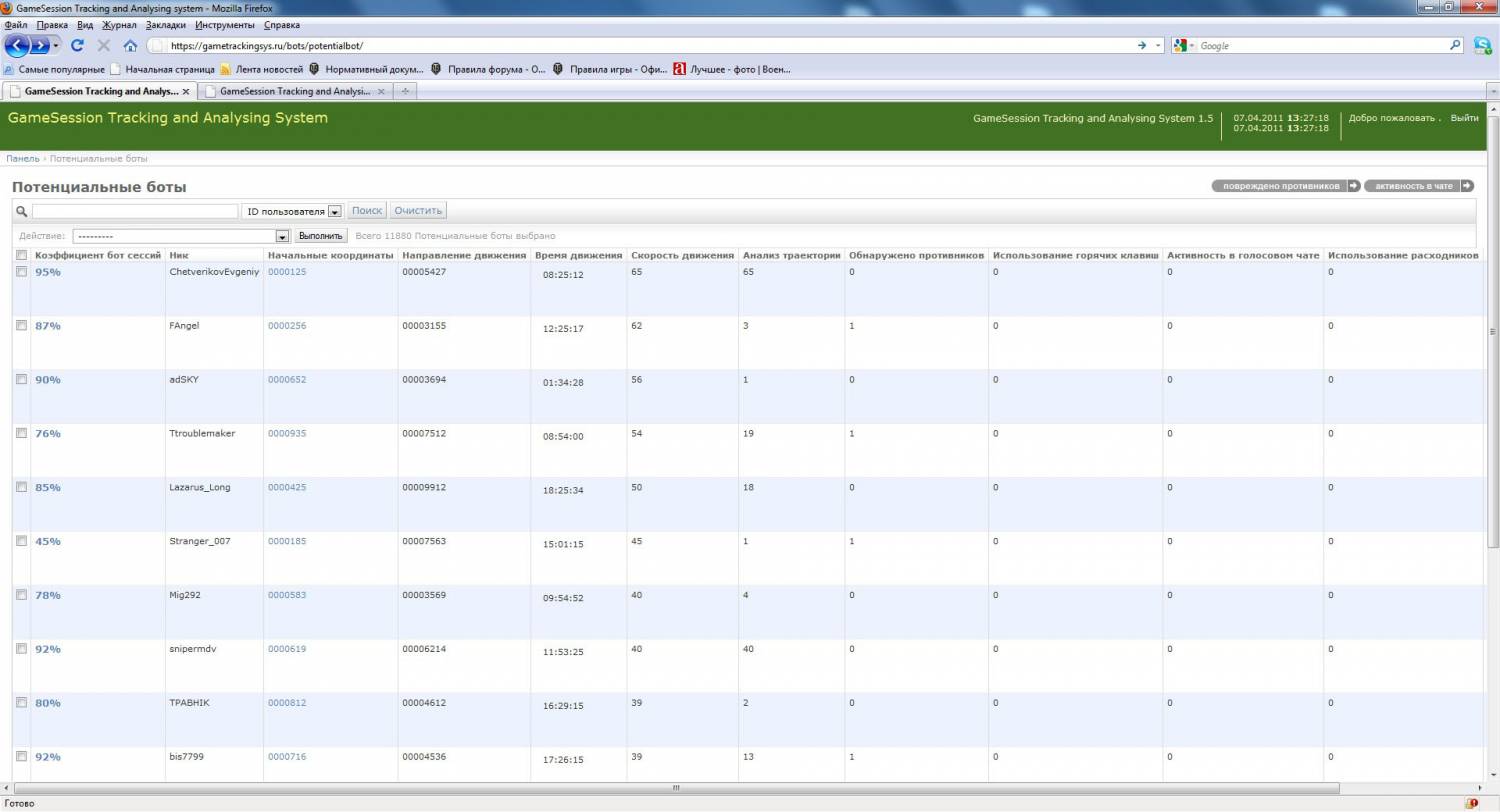Open the history dropdown next to Forward arrow
The height and width of the screenshot is (812, 1500).
point(57,45)
